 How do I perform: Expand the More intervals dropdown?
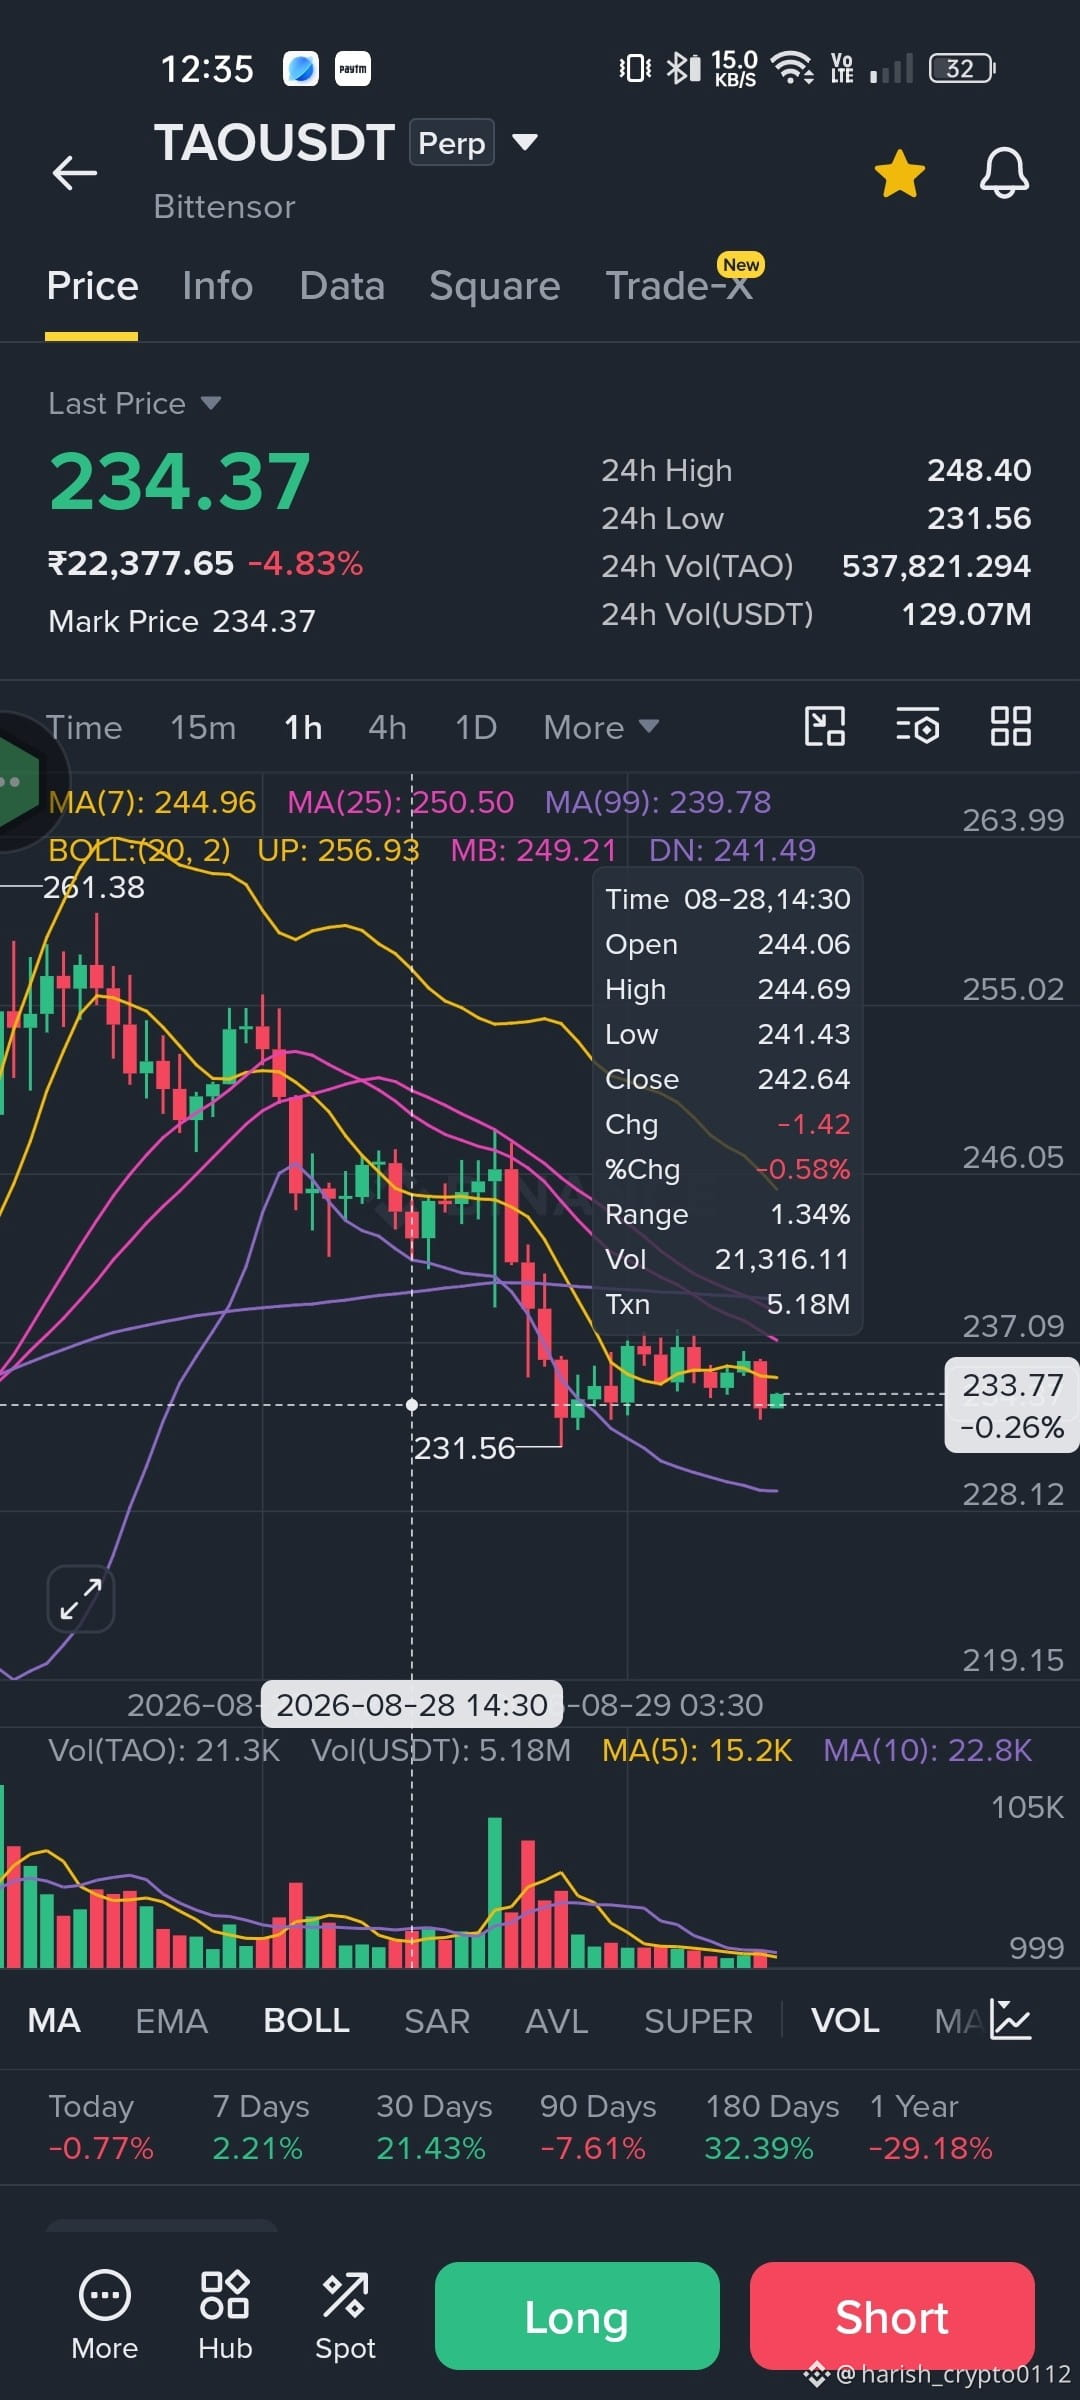click(601, 727)
